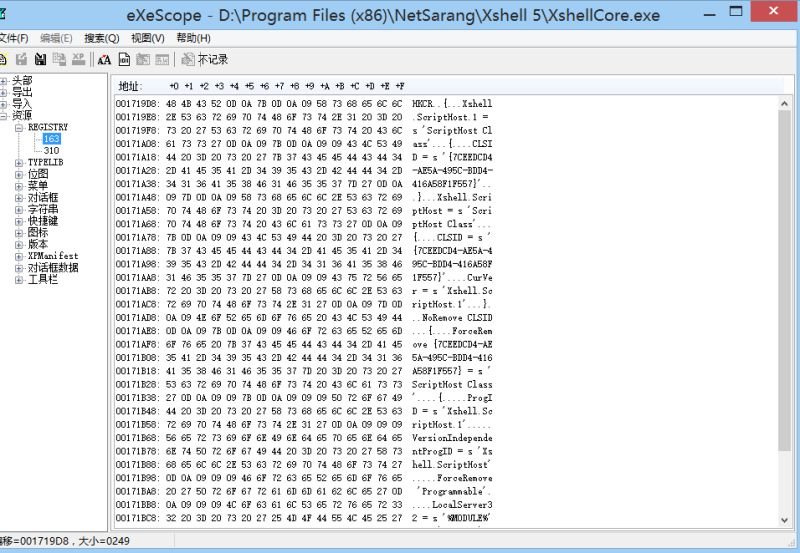This screenshot has height=553, width=800.
Task: Expand the 菜单 tree node
Action: pyautogui.click(x=19, y=186)
